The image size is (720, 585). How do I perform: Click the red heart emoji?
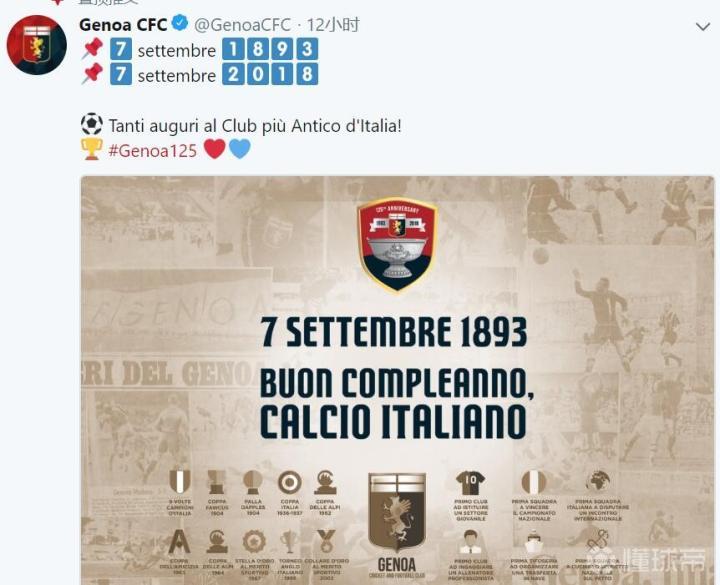[x=214, y=149]
